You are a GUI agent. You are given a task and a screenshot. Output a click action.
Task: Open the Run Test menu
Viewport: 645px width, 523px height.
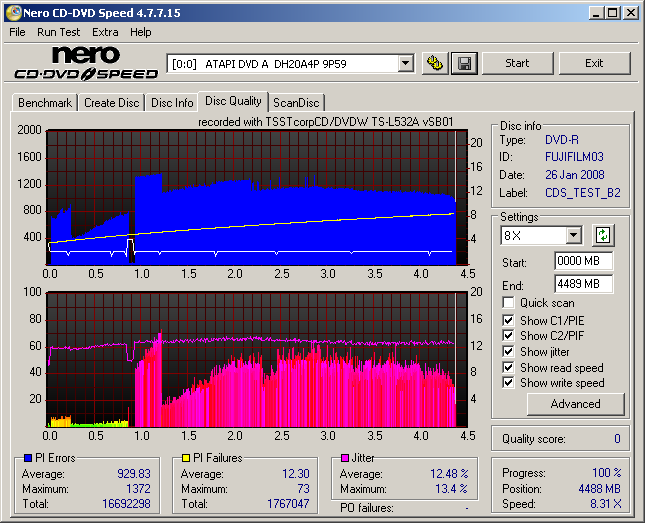(x=58, y=32)
